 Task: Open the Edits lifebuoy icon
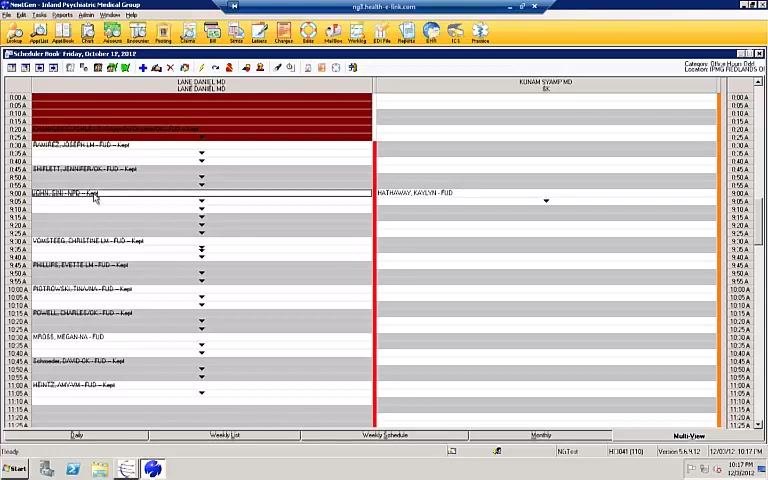pos(308,33)
